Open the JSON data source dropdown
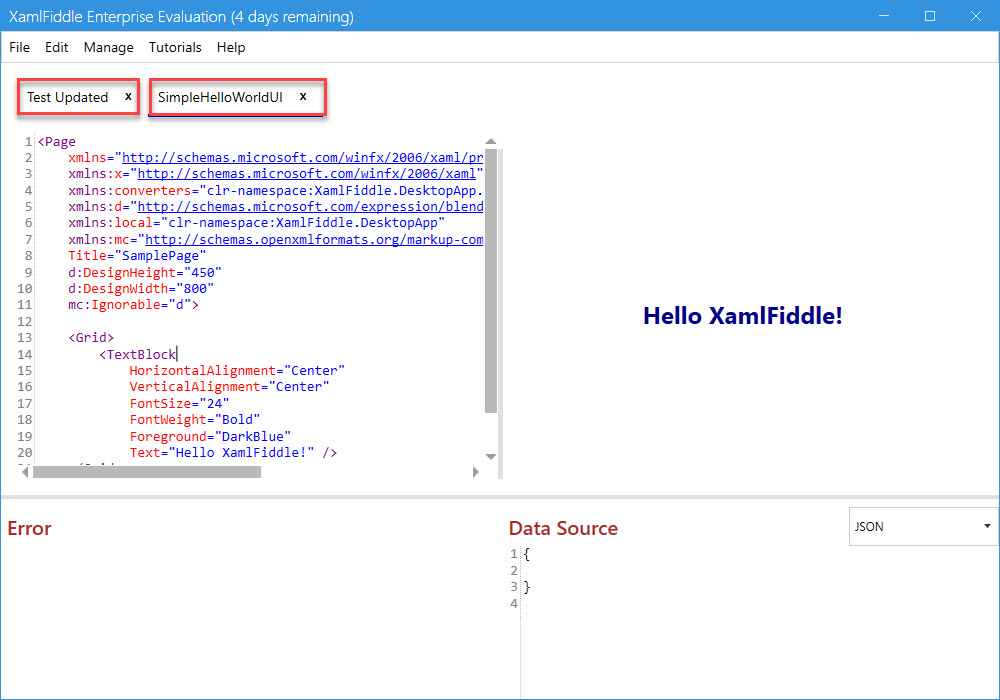 point(923,526)
